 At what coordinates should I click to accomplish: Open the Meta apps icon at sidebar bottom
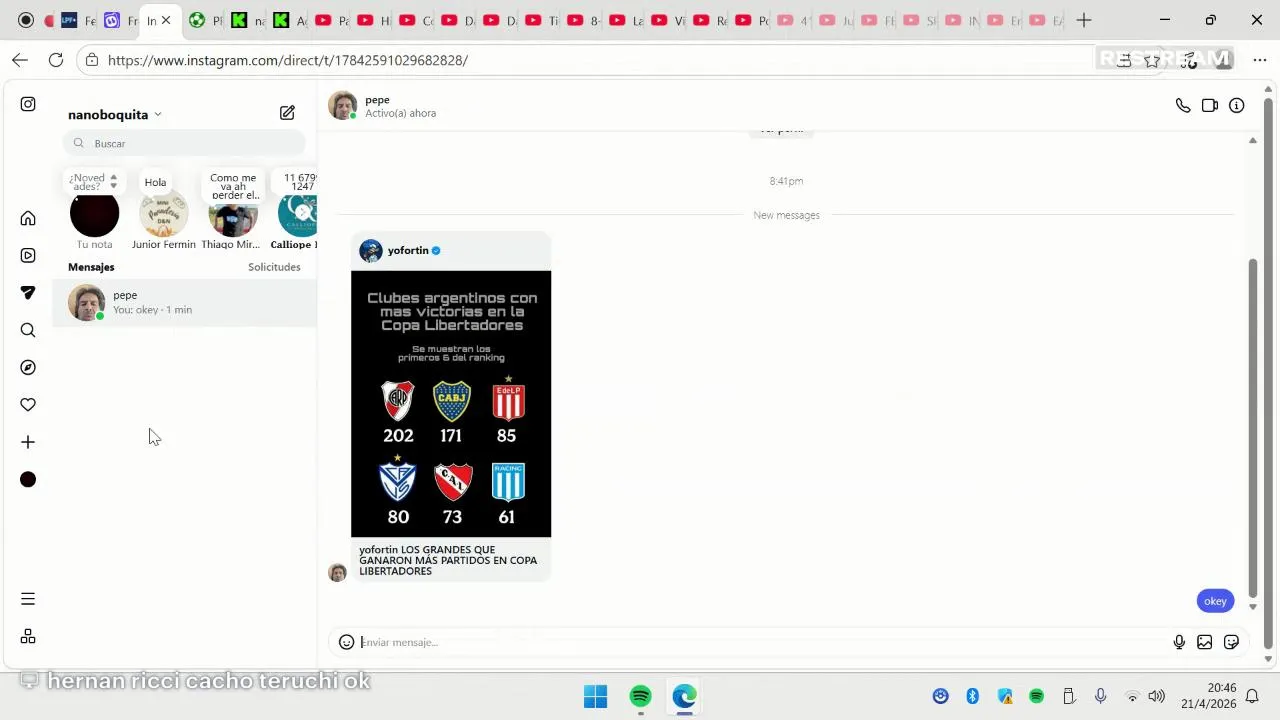(x=28, y=636)
